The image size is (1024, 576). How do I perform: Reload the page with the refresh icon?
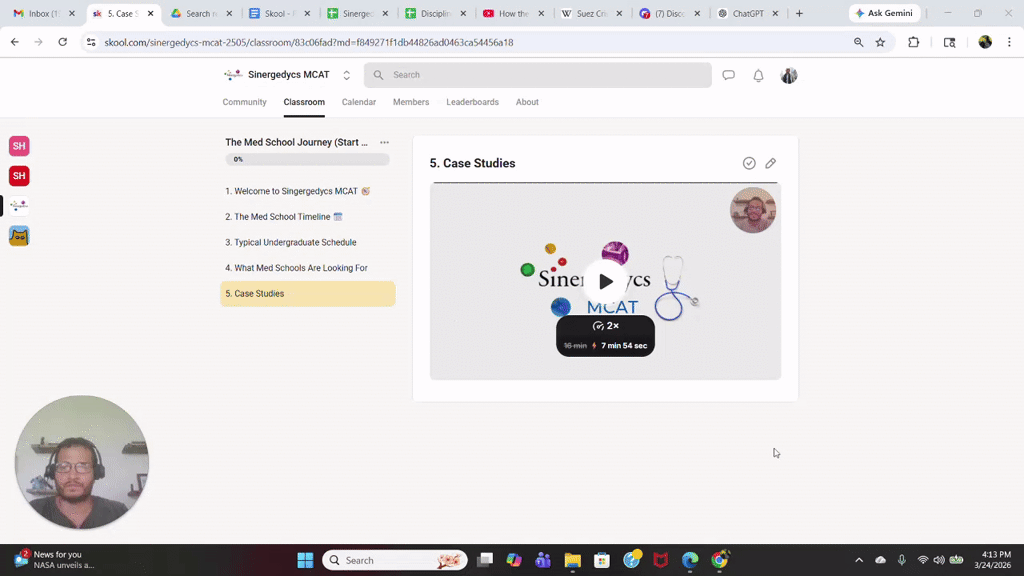tap(63, 42)
